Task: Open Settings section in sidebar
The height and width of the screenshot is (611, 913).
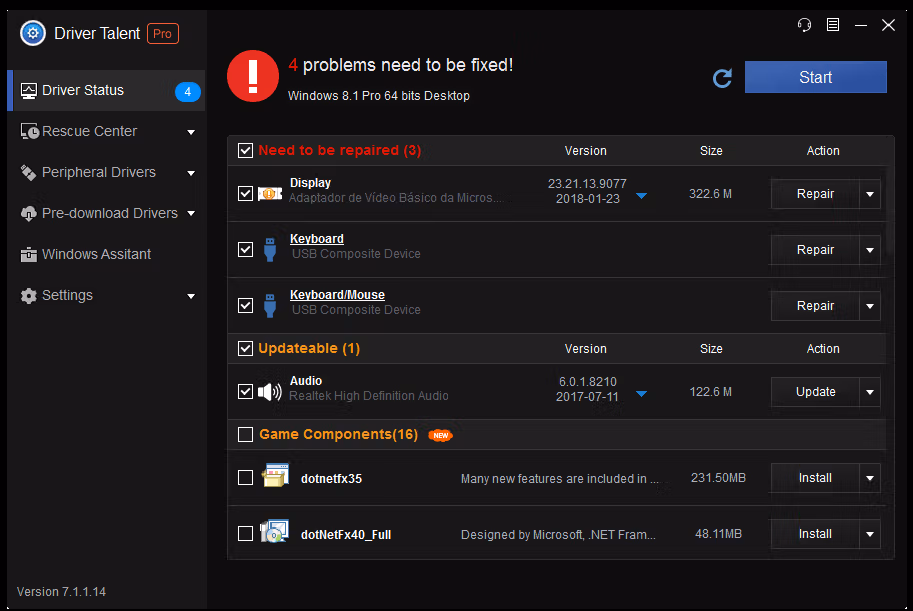Action: (x=107, y=296)
